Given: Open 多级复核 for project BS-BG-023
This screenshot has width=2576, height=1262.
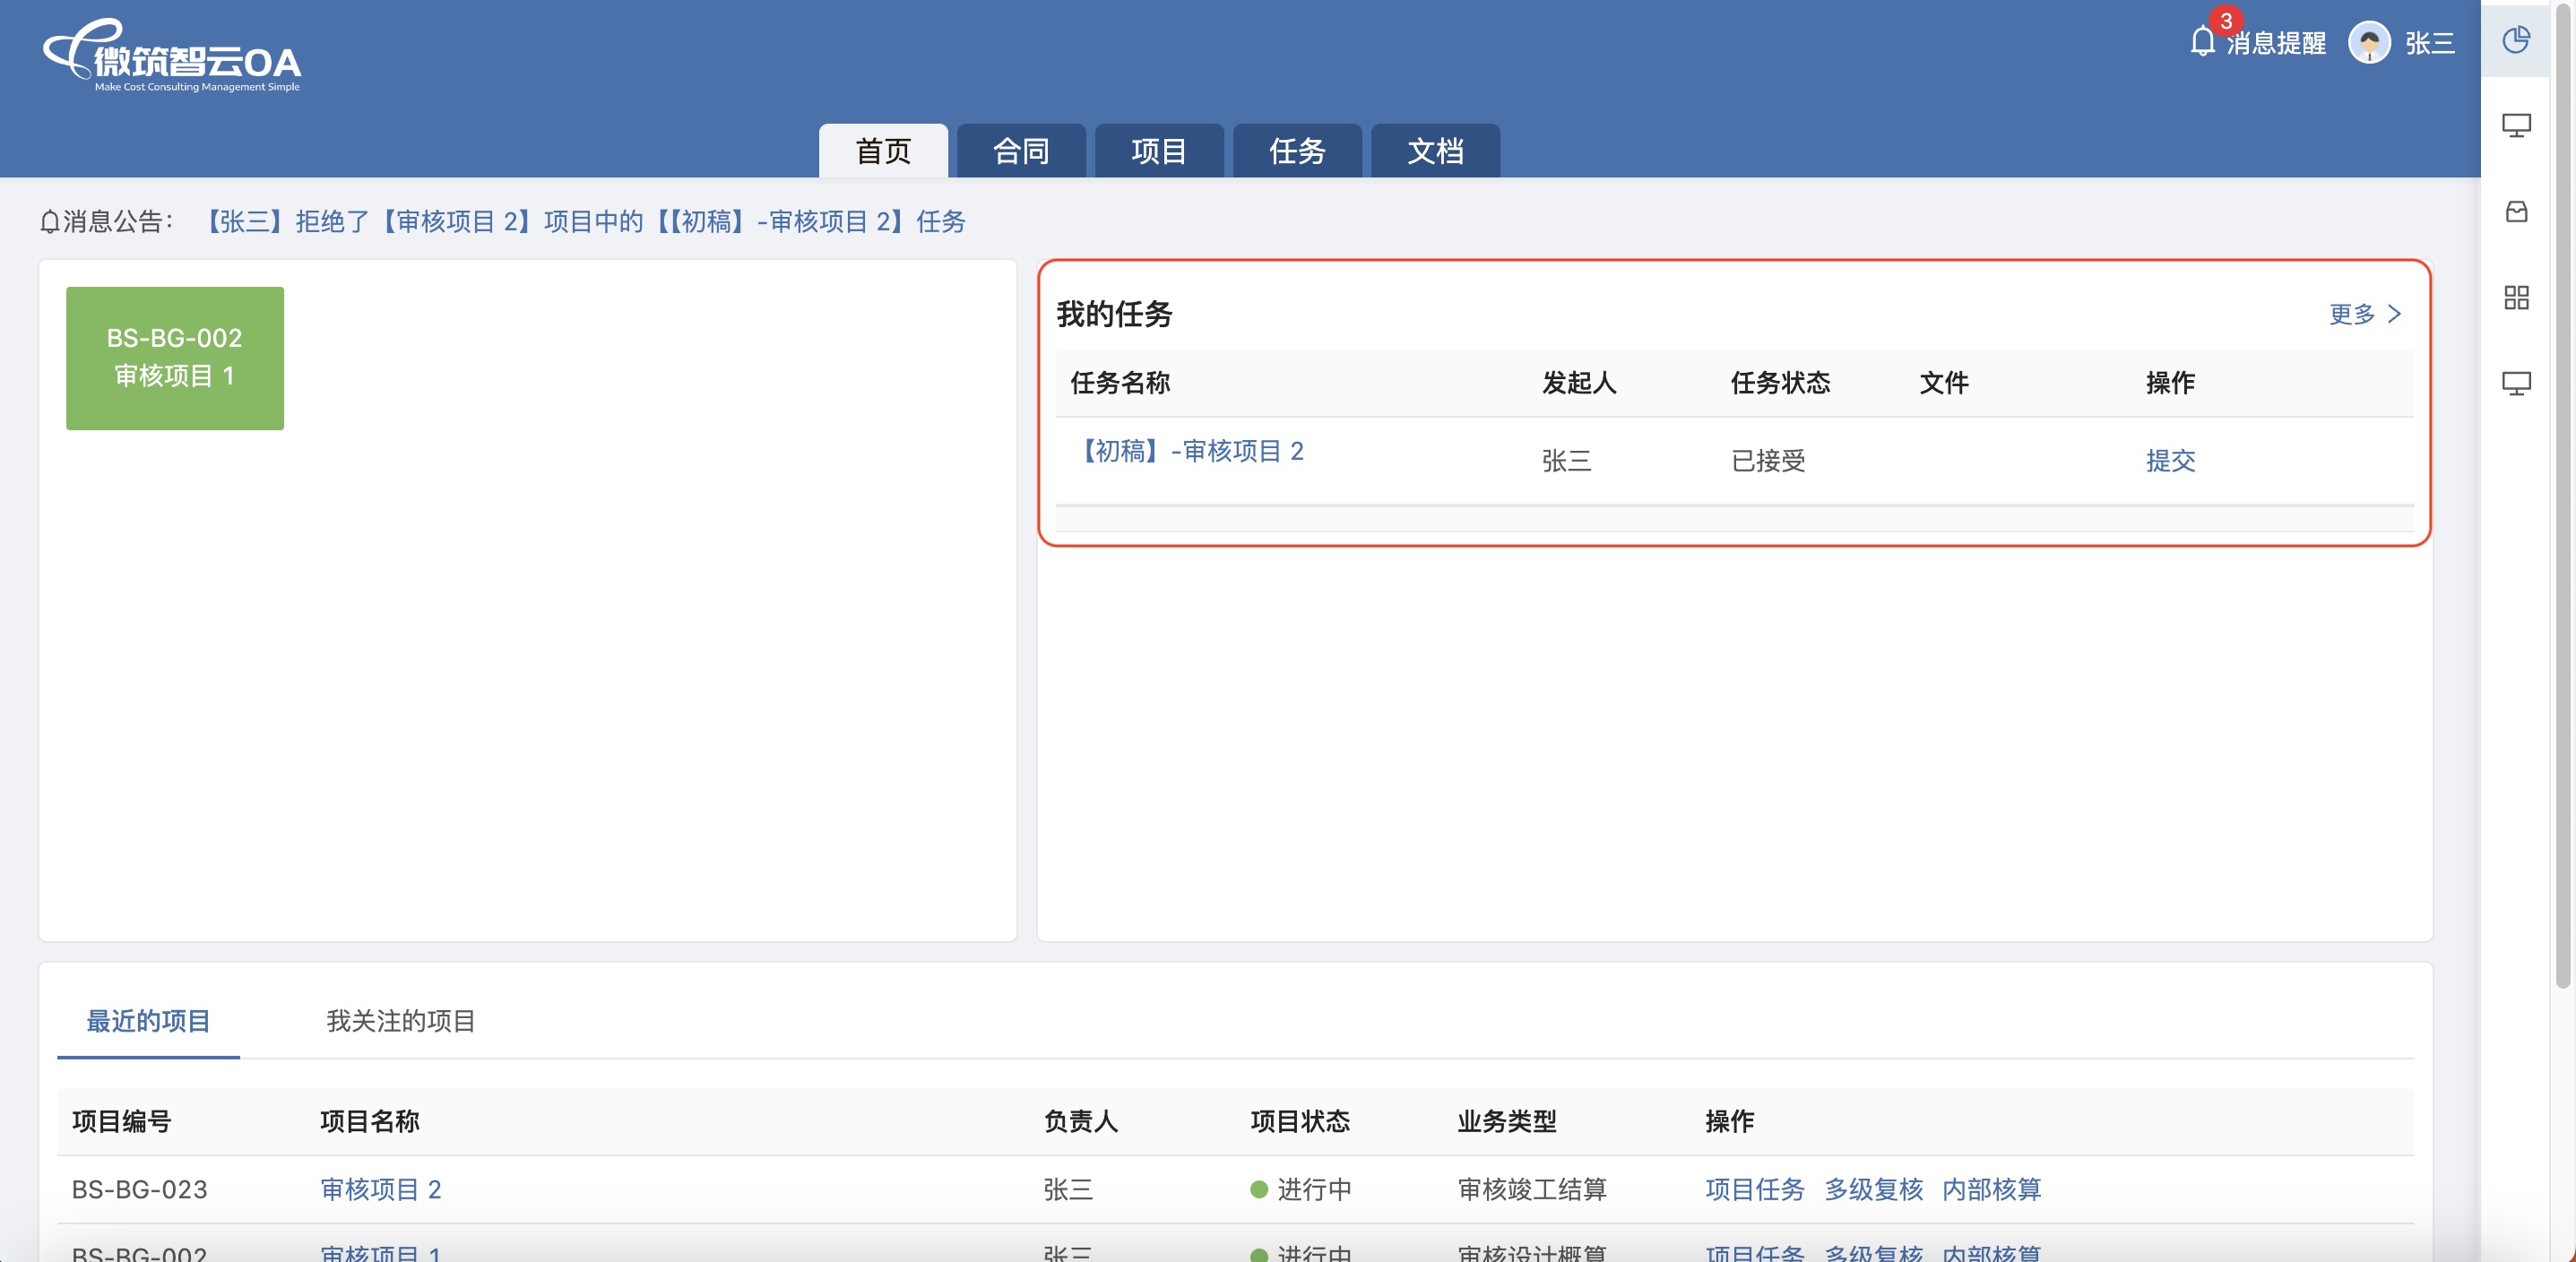Looking at the screenshot, I should (x=1872, y=1189).
